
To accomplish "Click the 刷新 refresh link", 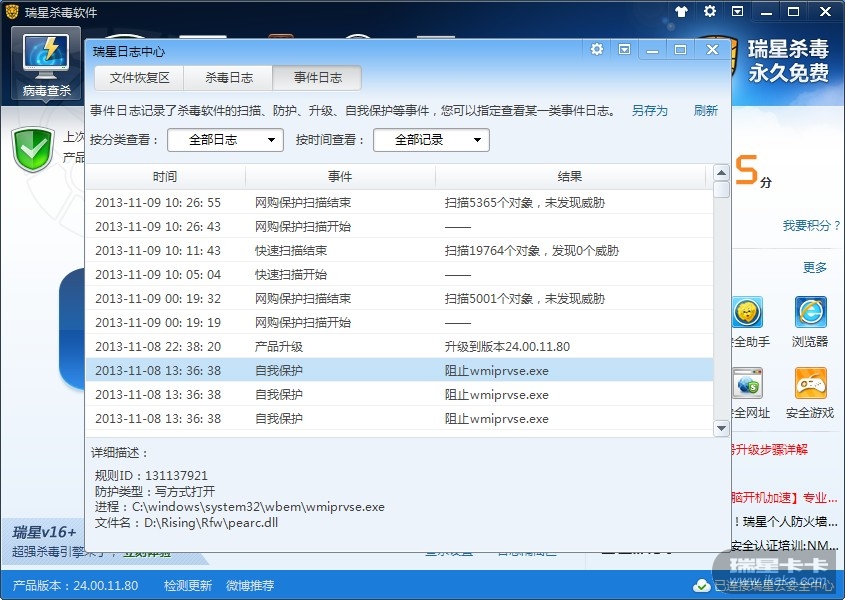I will [x=706, y=111].
